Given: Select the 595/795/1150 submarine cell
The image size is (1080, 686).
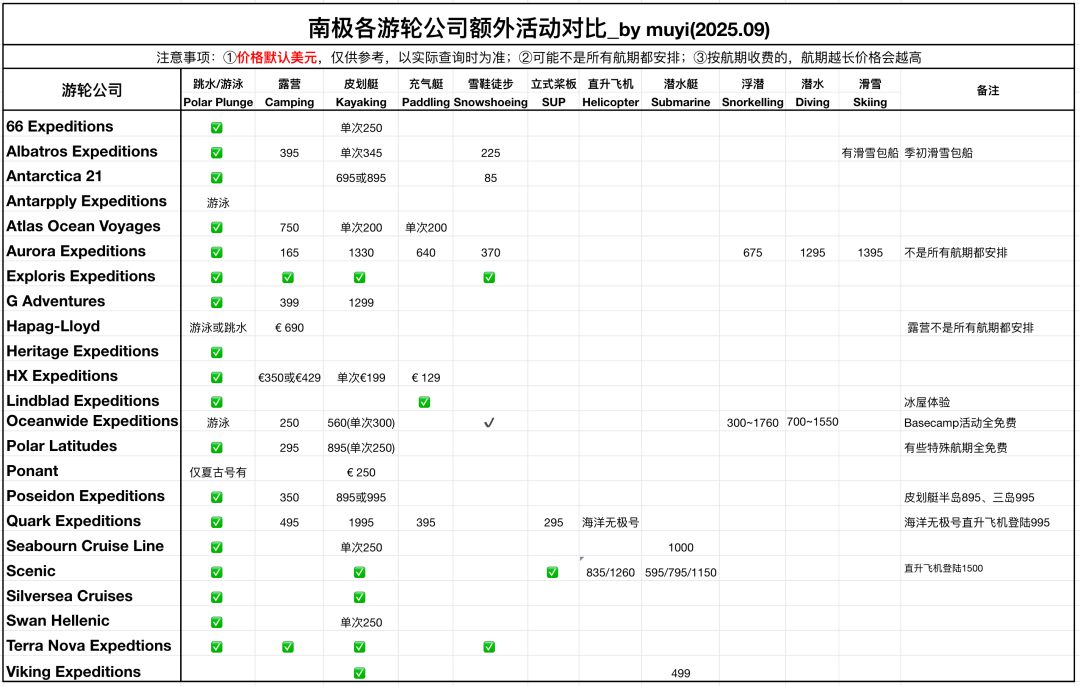Looking at the screenshot, I should coord(681,572).
